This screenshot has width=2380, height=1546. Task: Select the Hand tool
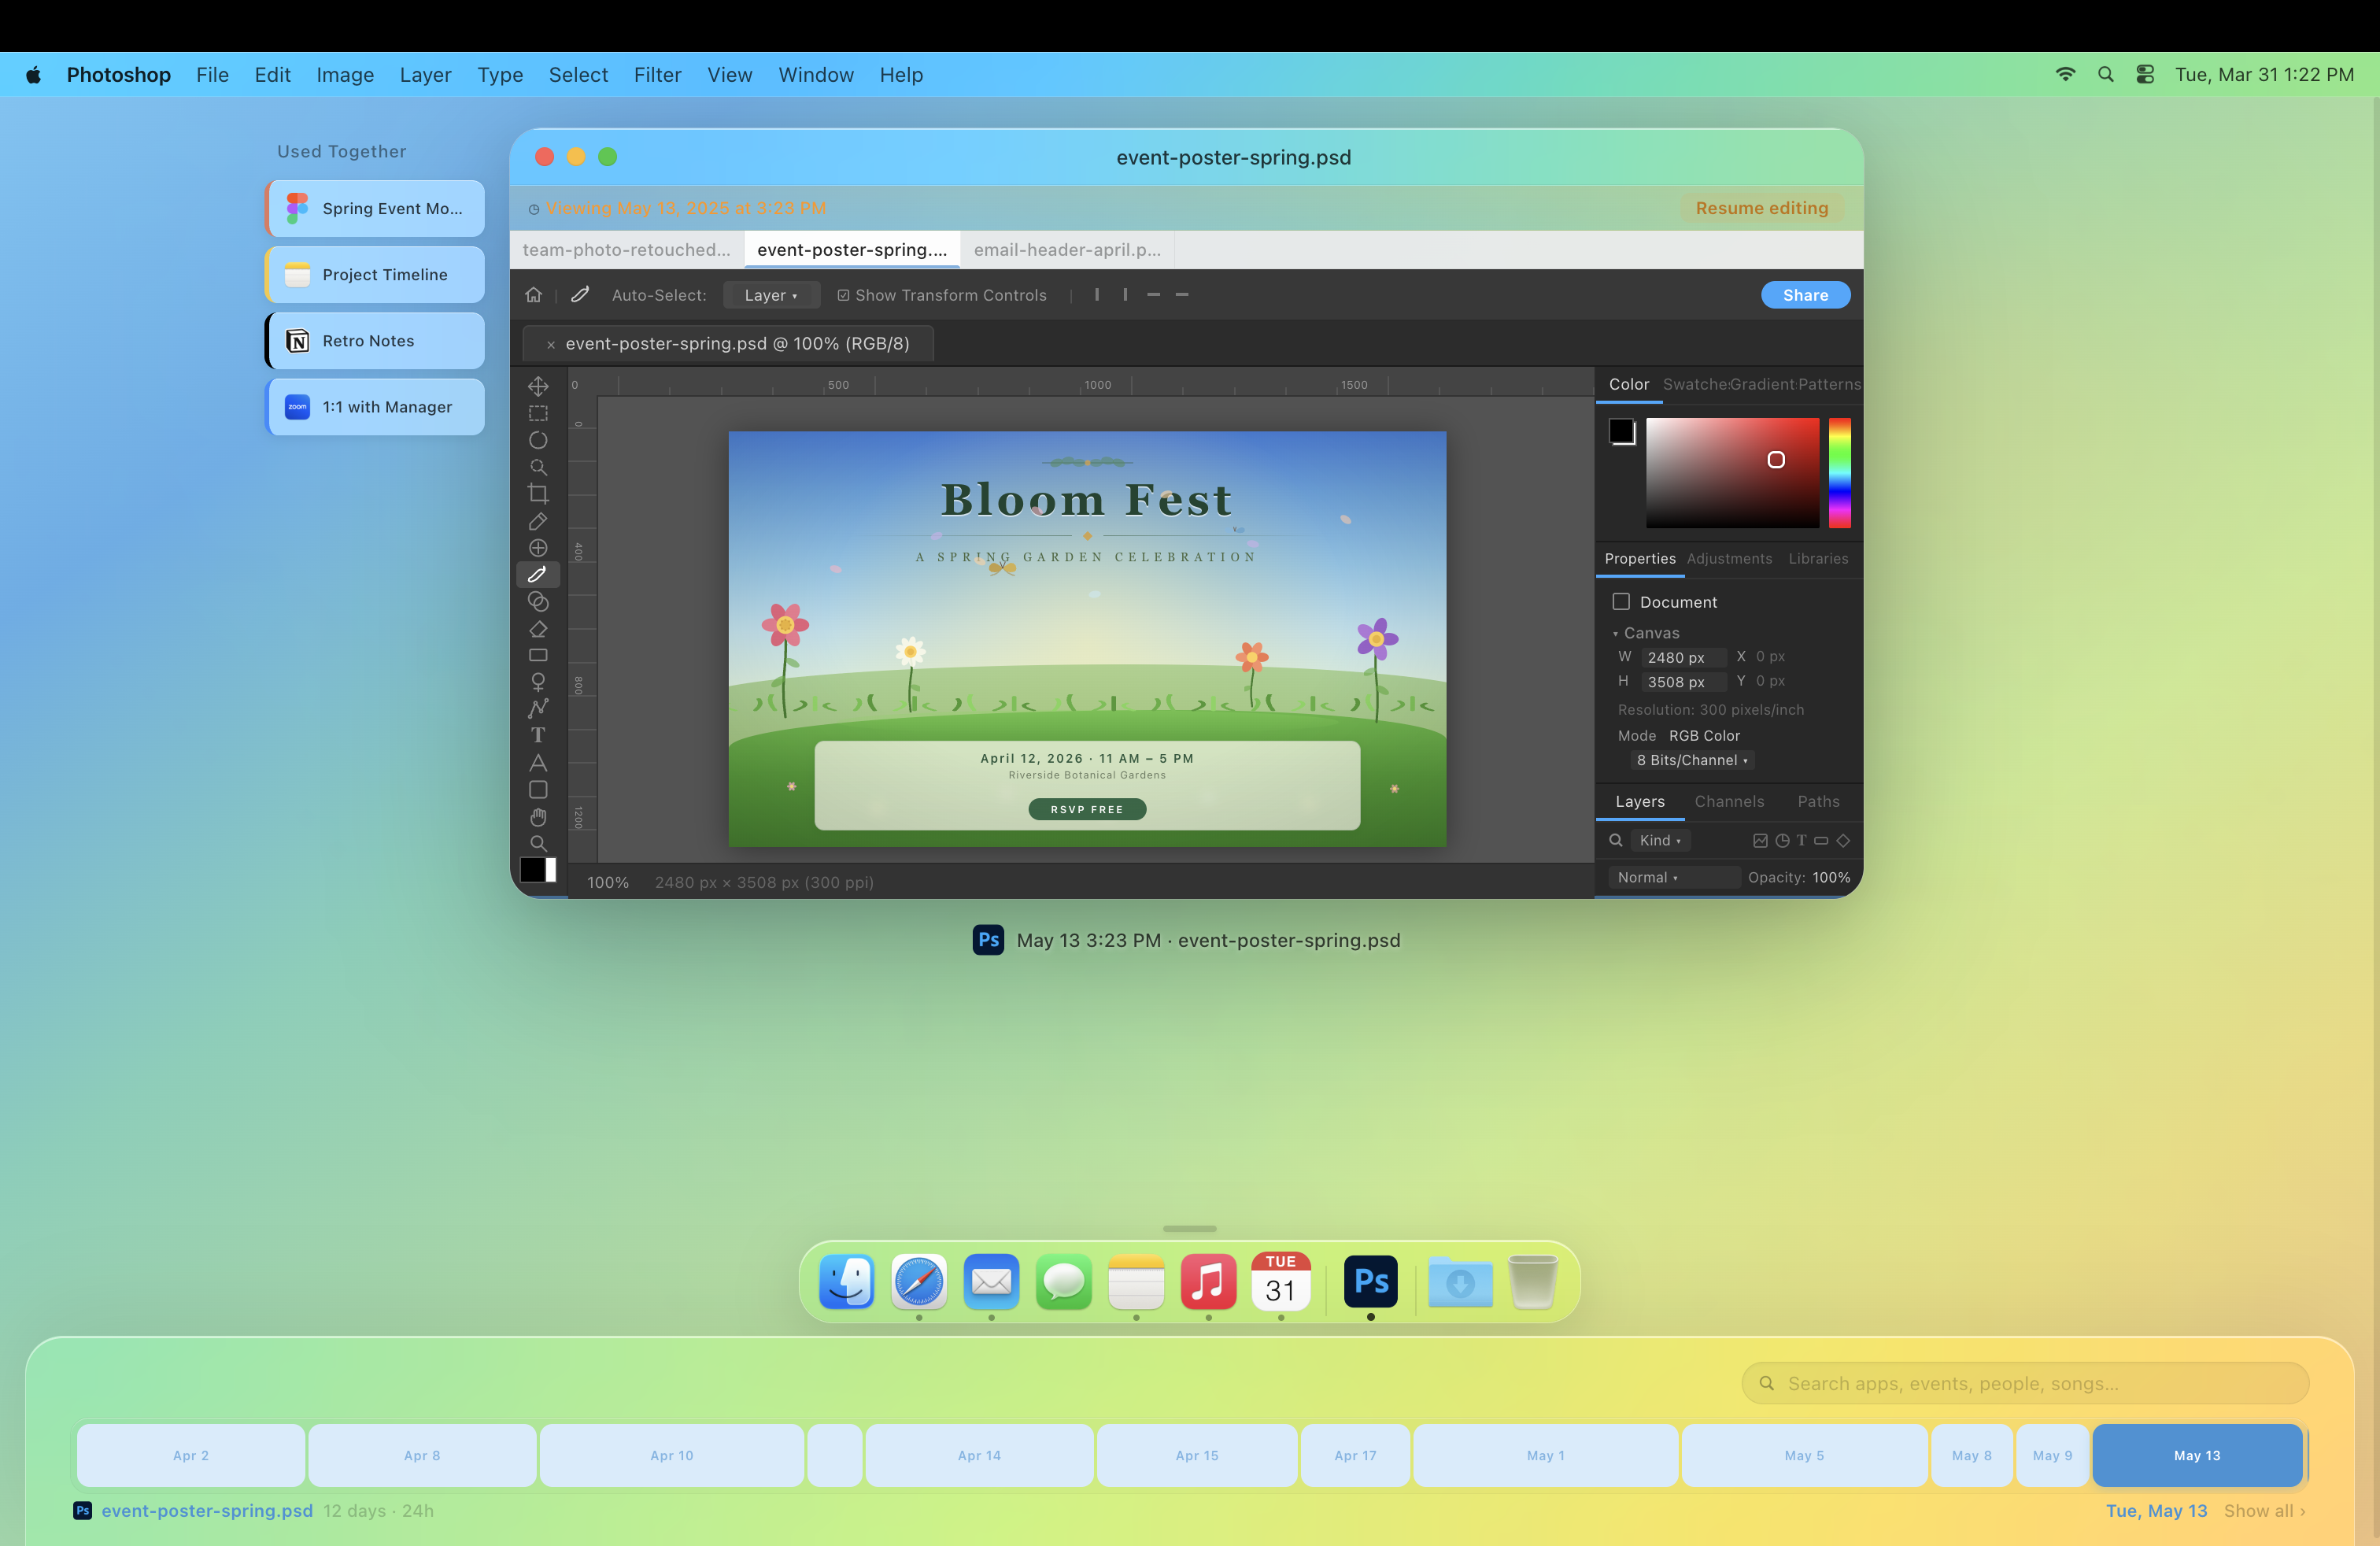538,817
